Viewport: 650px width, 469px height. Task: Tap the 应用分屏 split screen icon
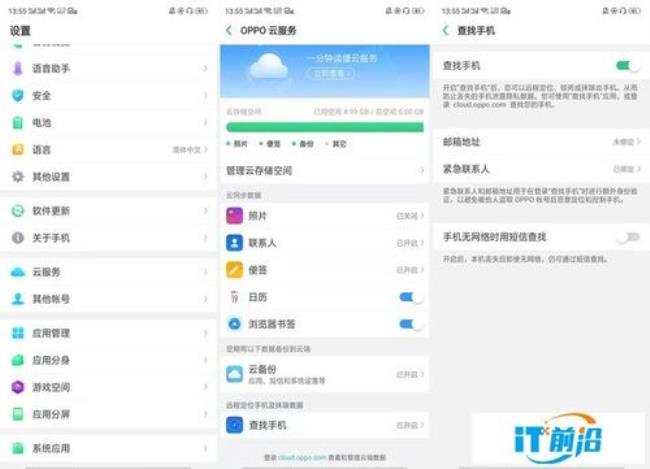coord(18,414)
